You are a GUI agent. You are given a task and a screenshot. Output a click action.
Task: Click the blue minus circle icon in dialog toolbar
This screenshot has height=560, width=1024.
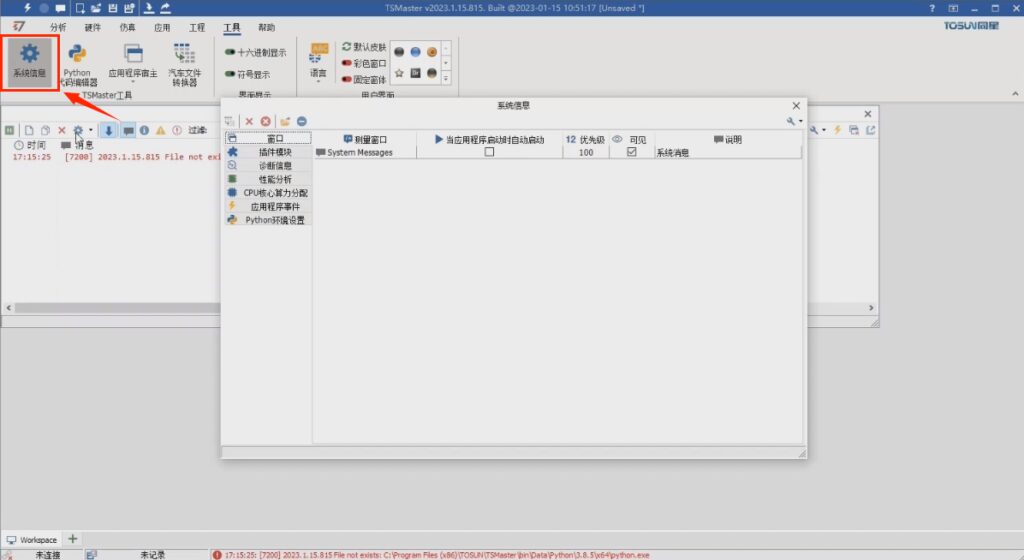click(301, 121)
